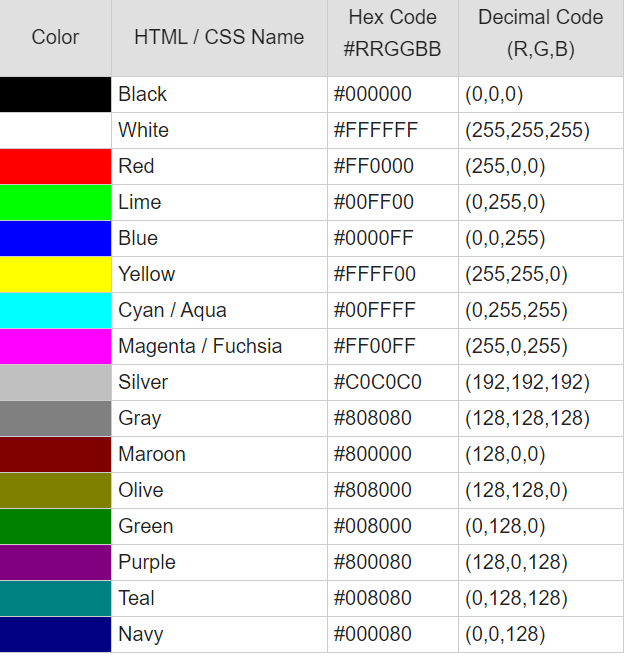Click the maroon color swatch

[56, 454]
